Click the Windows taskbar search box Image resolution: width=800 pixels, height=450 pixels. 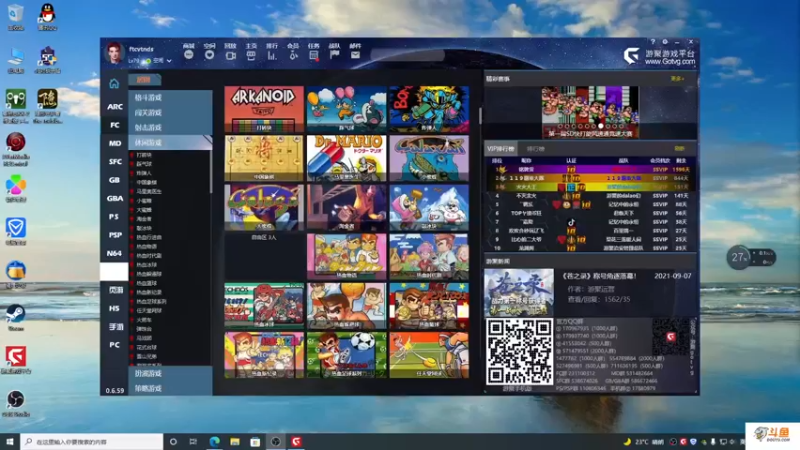pyautogui.click(x=92, y=441)
